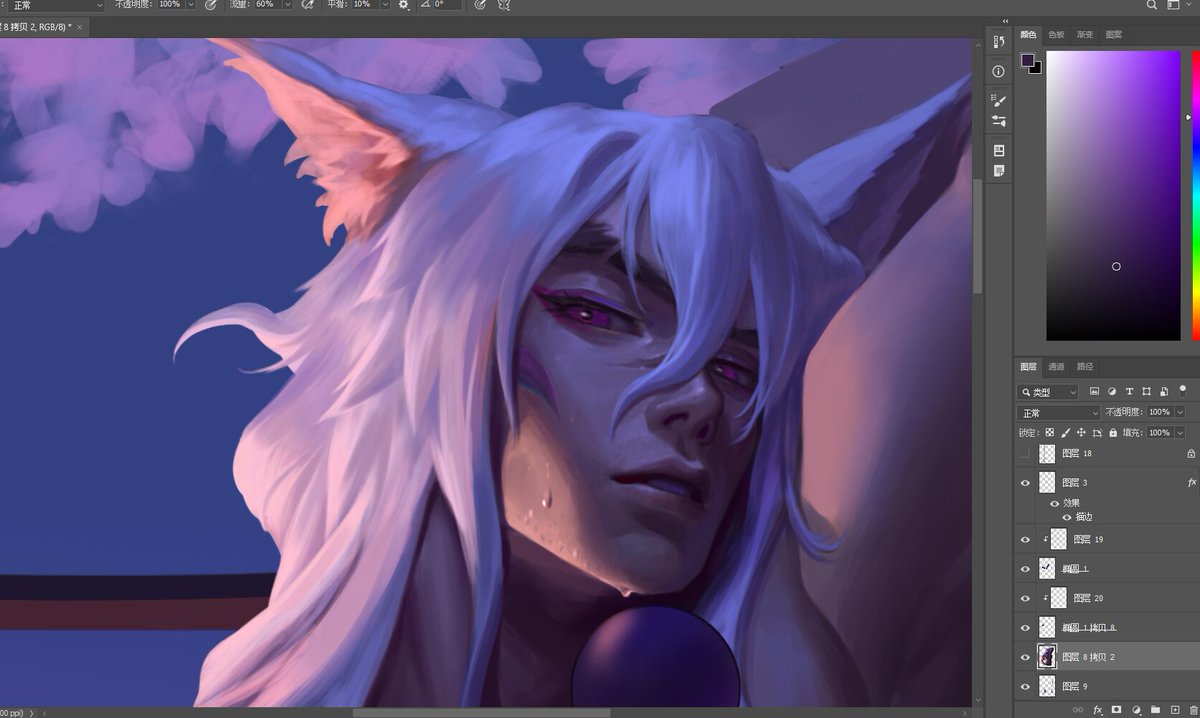Open smoothing options gear icon

(404, 5)
